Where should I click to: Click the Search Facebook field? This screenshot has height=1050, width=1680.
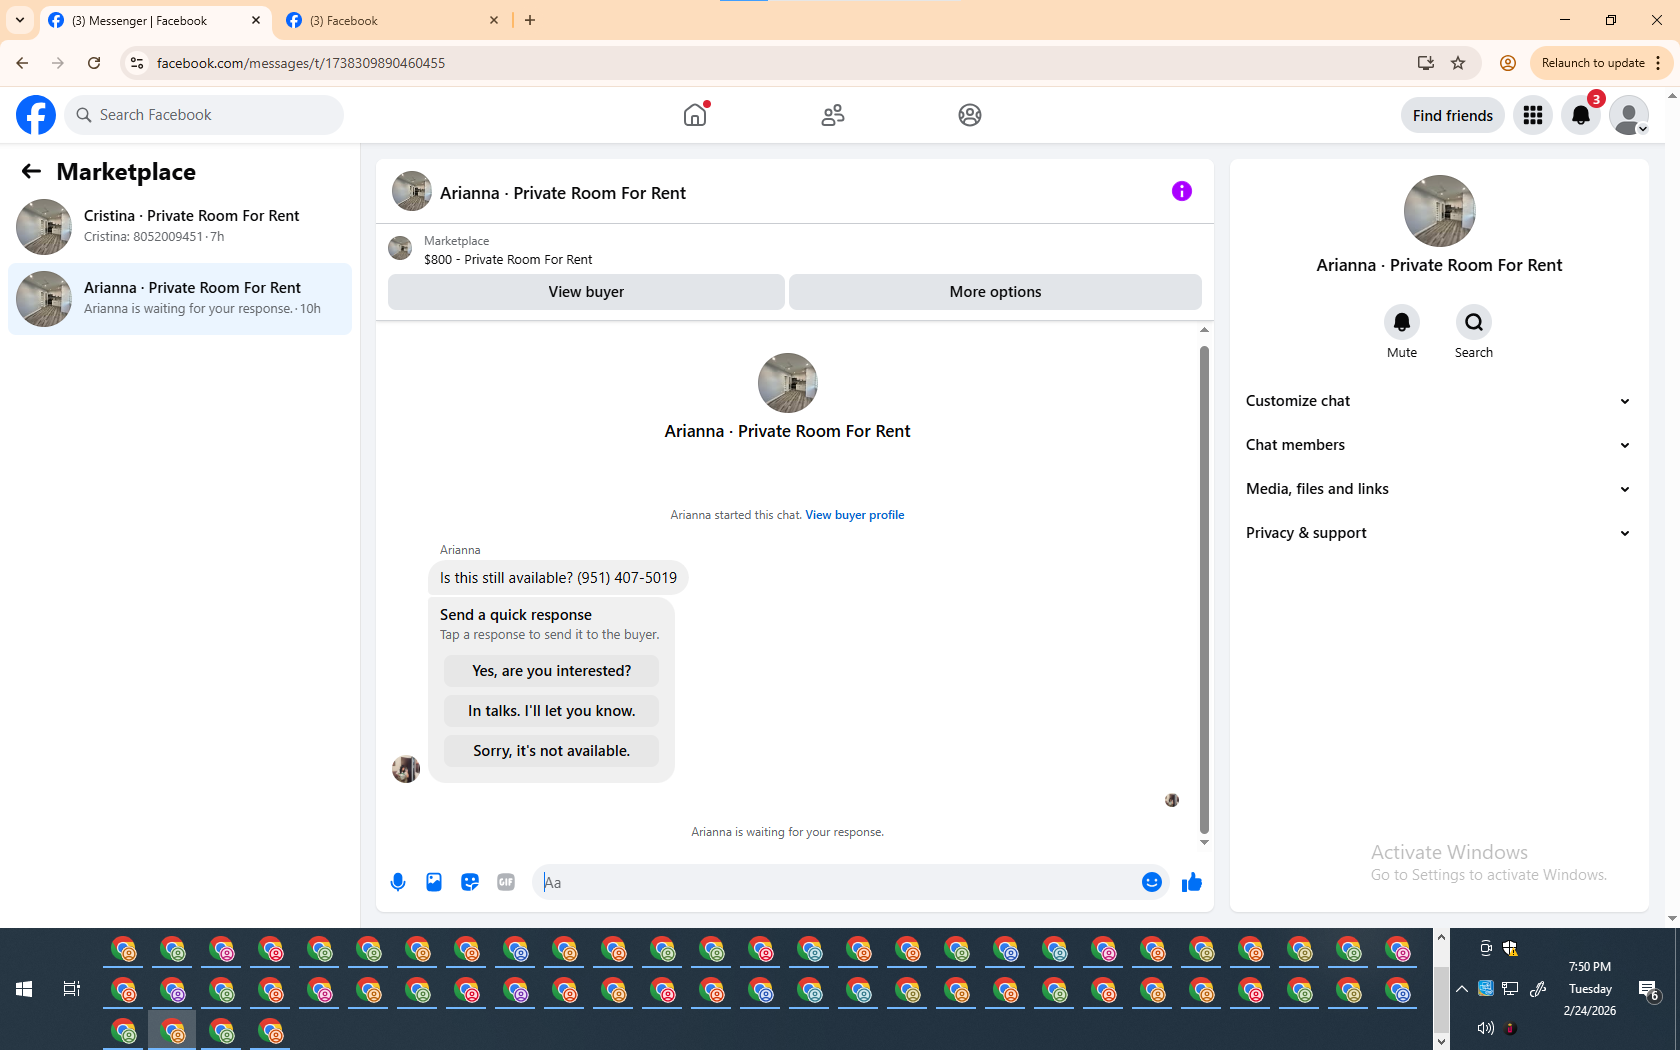[204, 115]
